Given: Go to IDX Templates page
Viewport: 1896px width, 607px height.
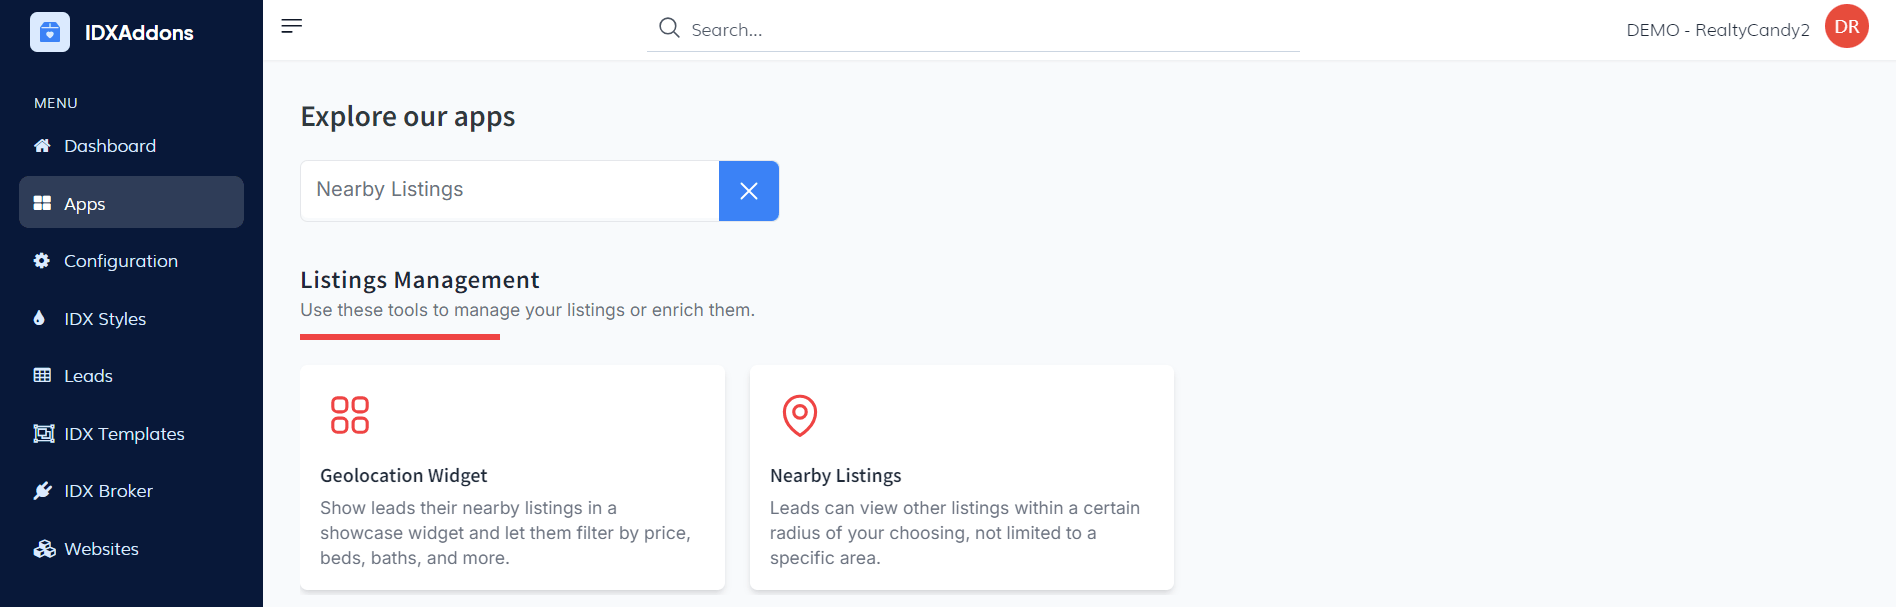Looking at the screenshot, I should pyautogui.click(x=124, y=434).
